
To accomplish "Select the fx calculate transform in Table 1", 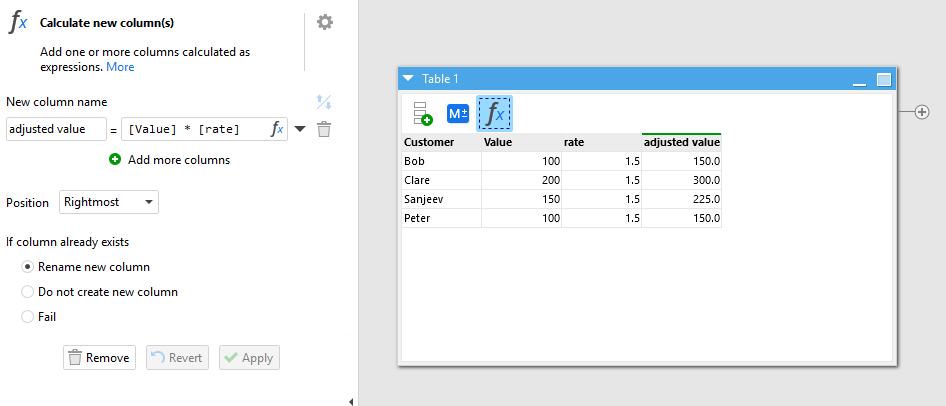I will tap(495, 113).
